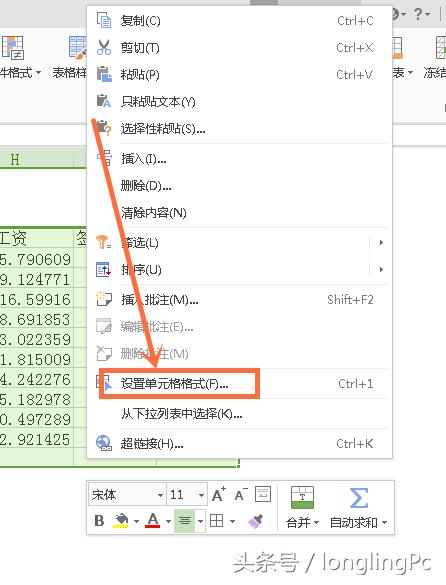
Task: Click the Cut (剪切) scissors icon
Action: [x=104, y=47]
